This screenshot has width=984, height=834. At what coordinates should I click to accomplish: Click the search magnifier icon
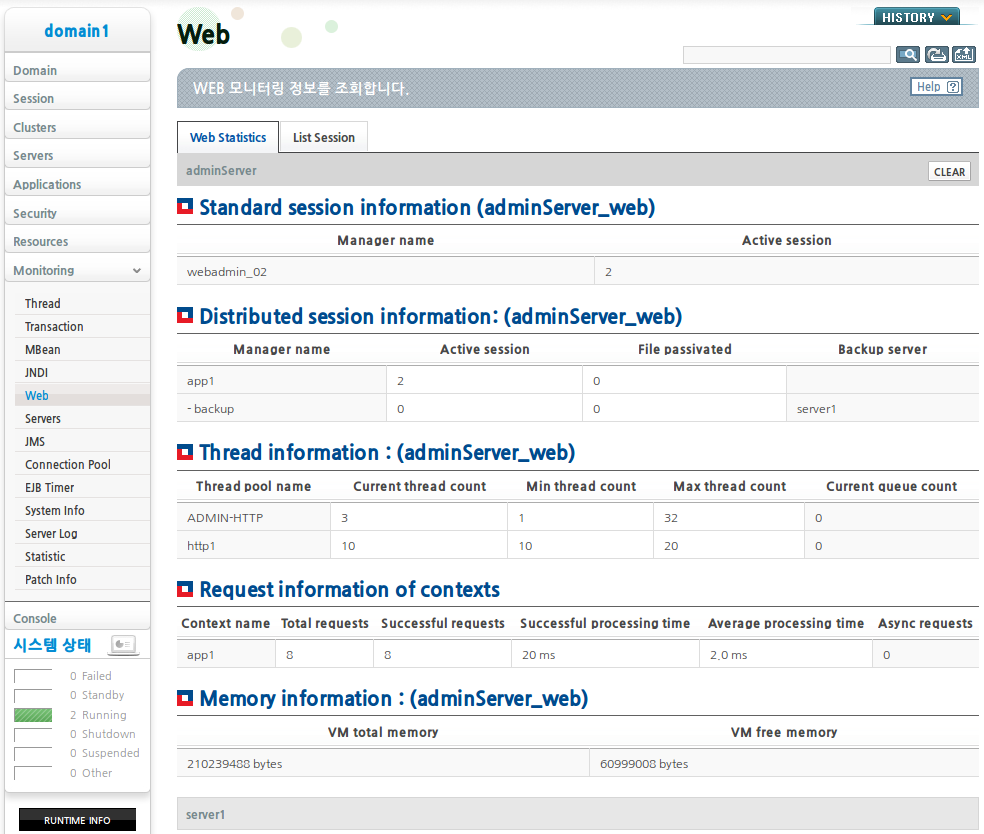(907, 55)
